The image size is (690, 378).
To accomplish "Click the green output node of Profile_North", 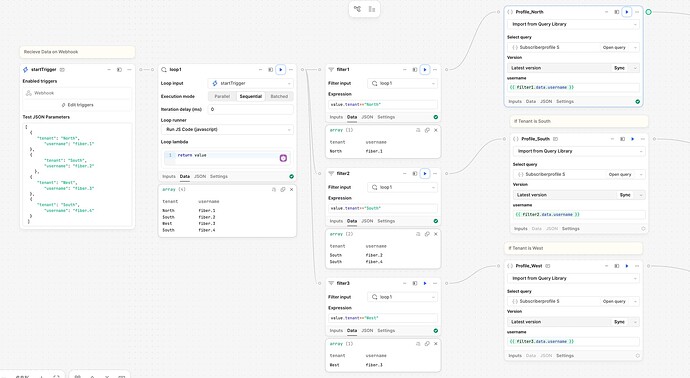I will (x=648, y=12).
